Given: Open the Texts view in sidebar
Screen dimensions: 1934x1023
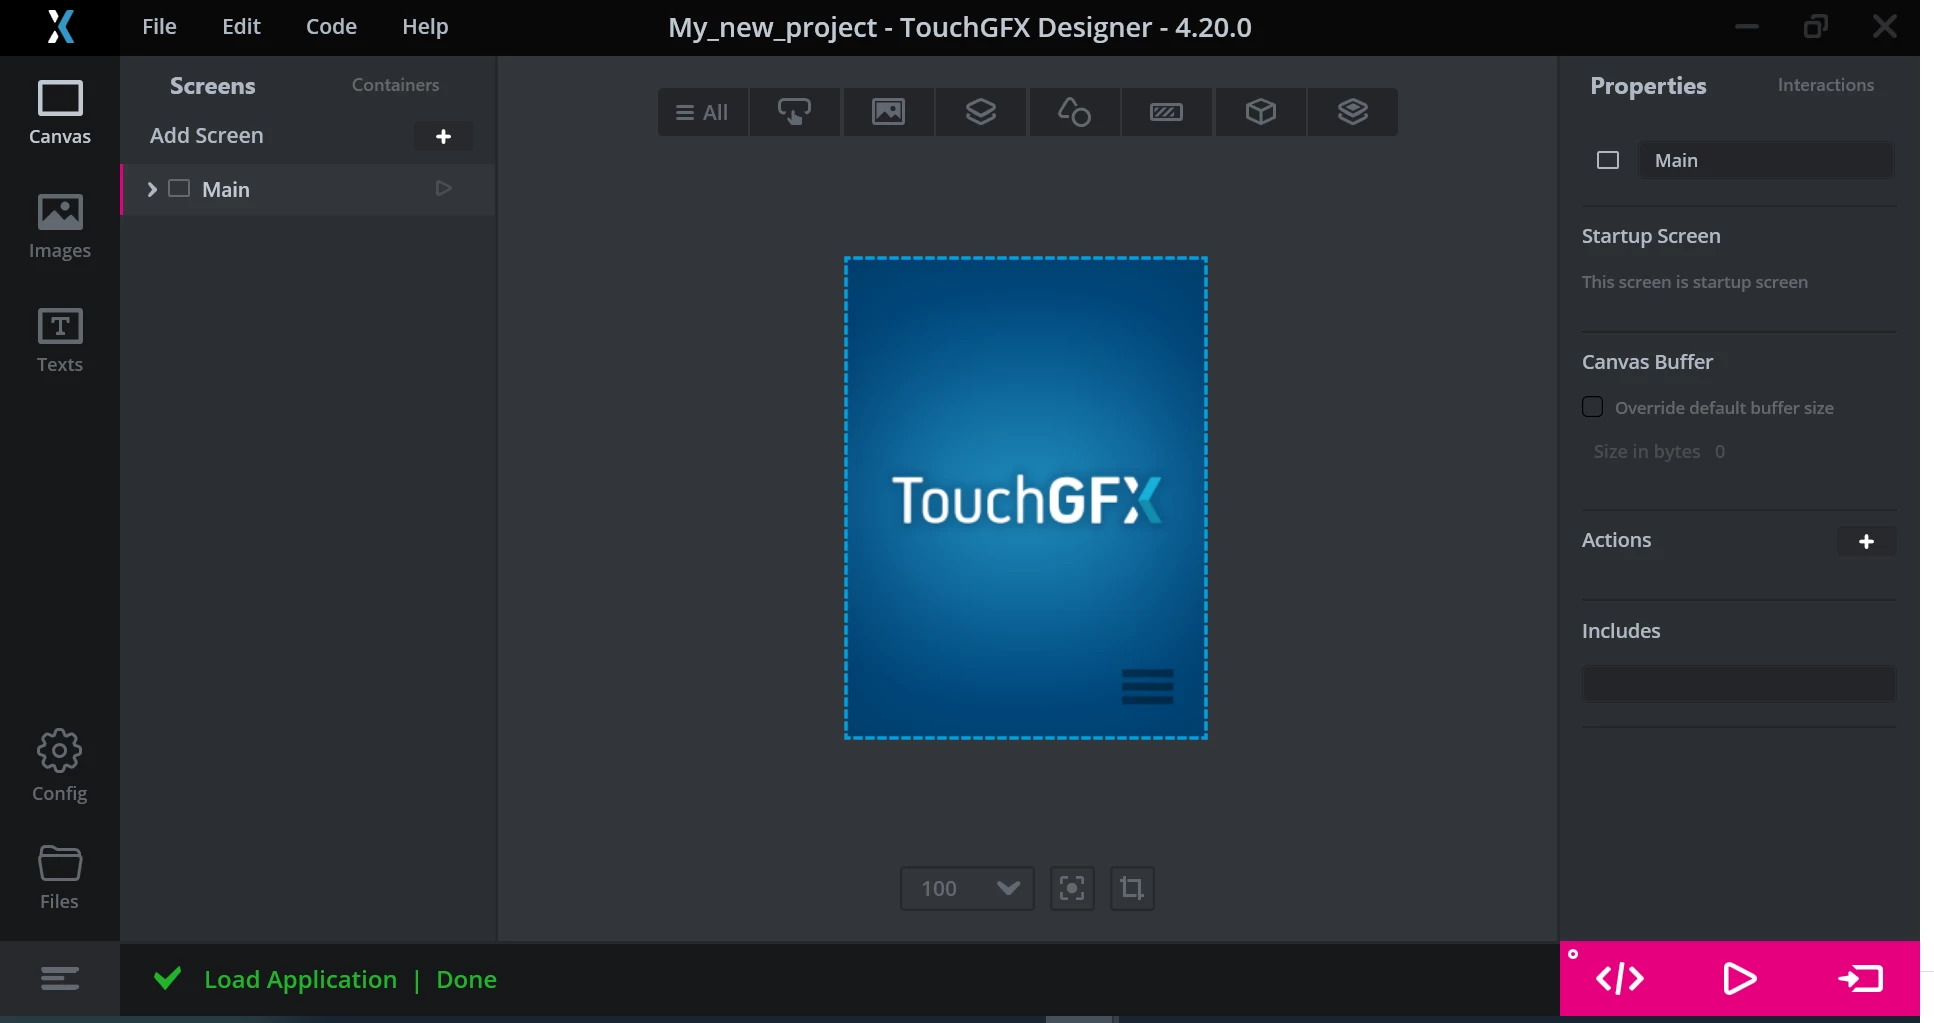Looking at the screenshot, I should (x=60, y=340).
